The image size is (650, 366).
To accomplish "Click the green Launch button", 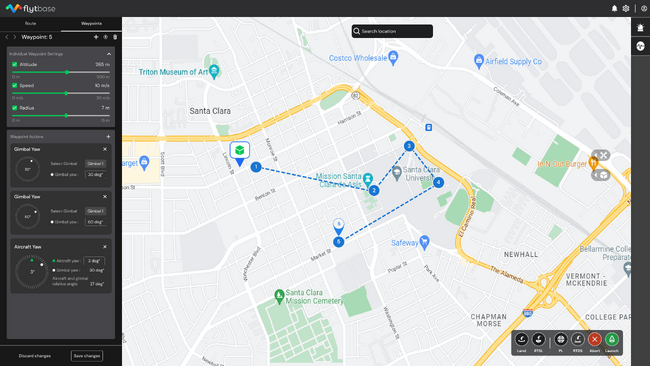I will click(611, 339).
